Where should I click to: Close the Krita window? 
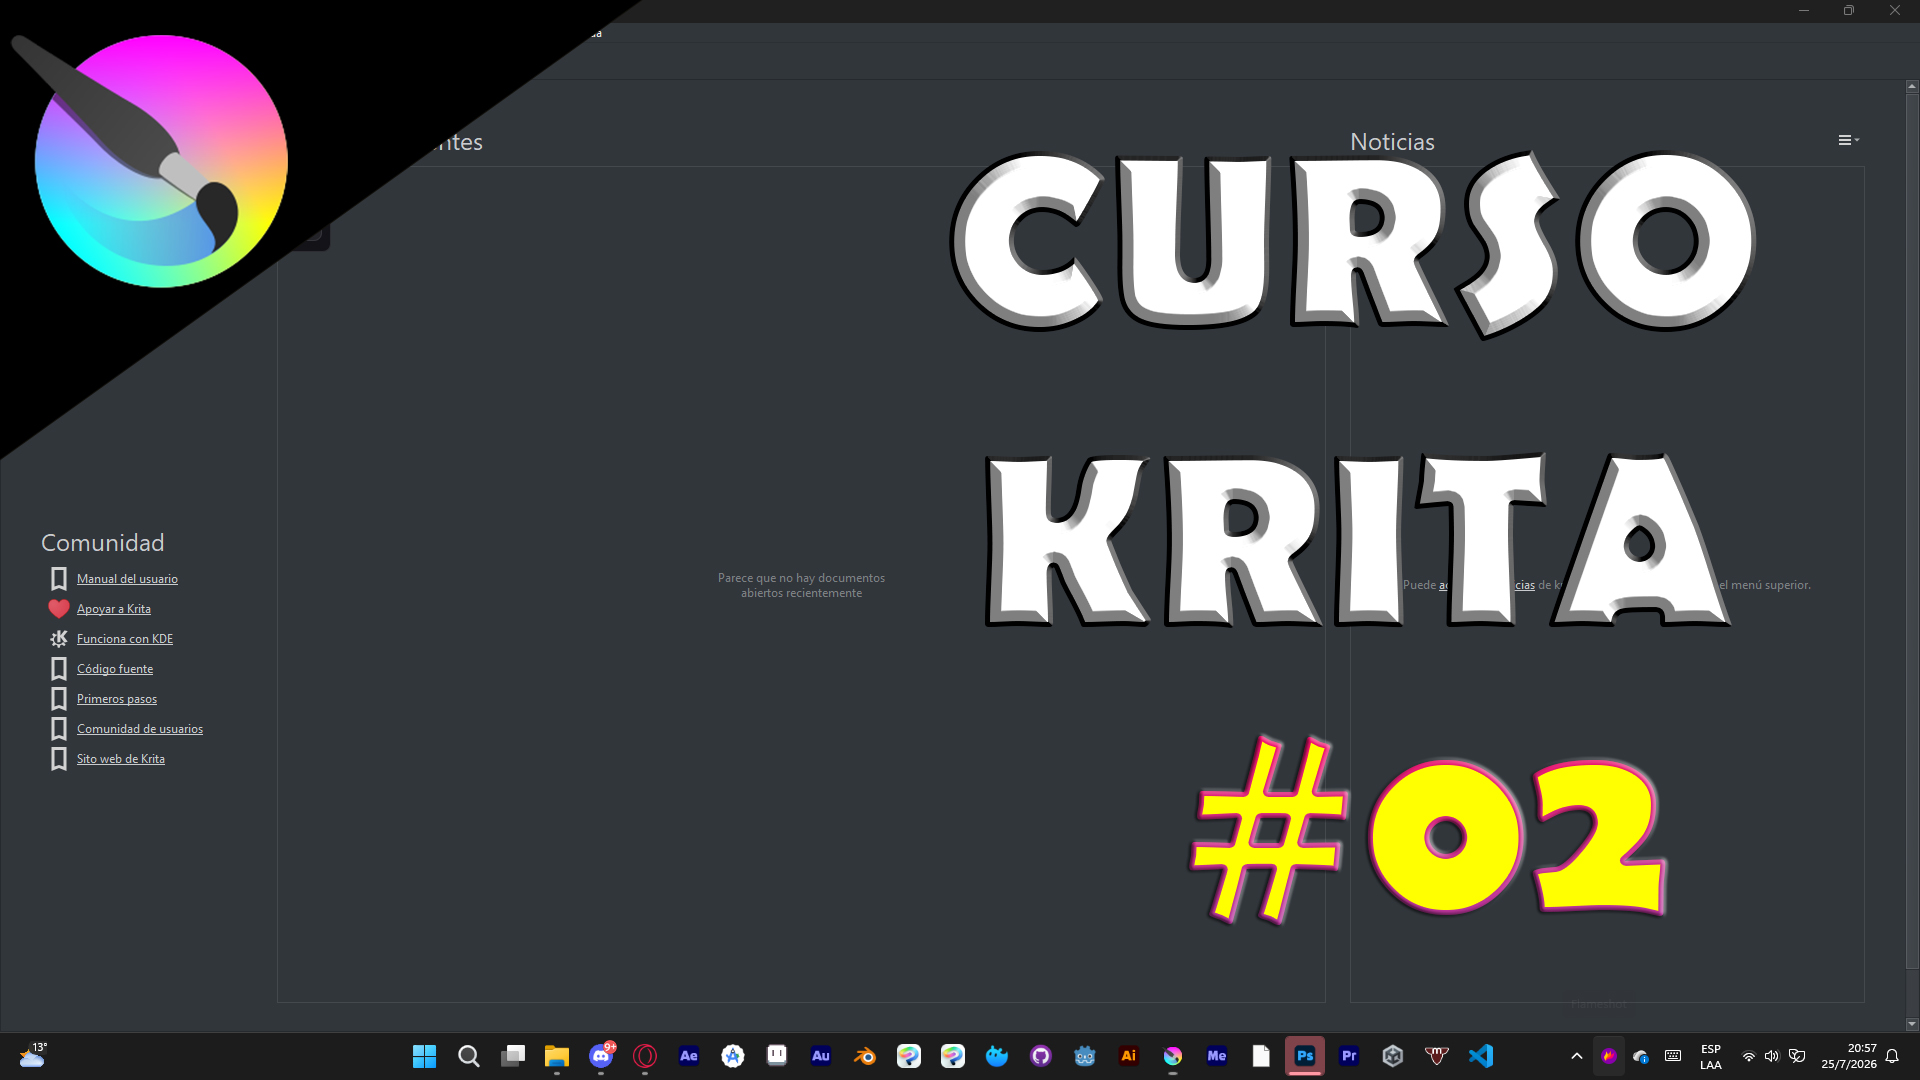click(1895, 11)
